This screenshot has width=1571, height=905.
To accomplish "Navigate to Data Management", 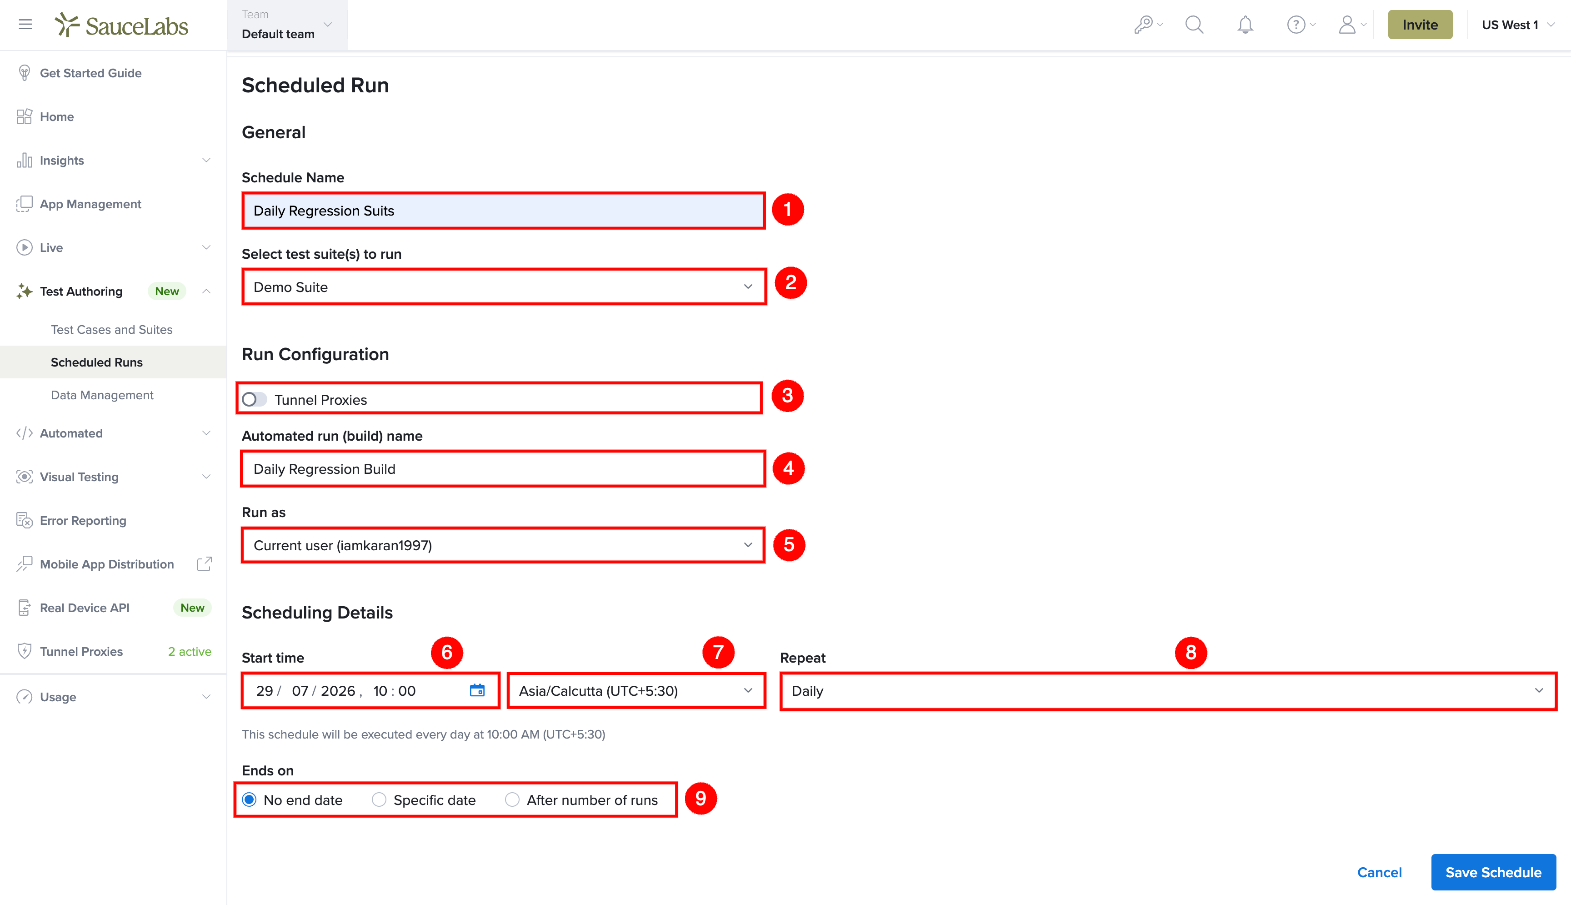I will 102,396.
